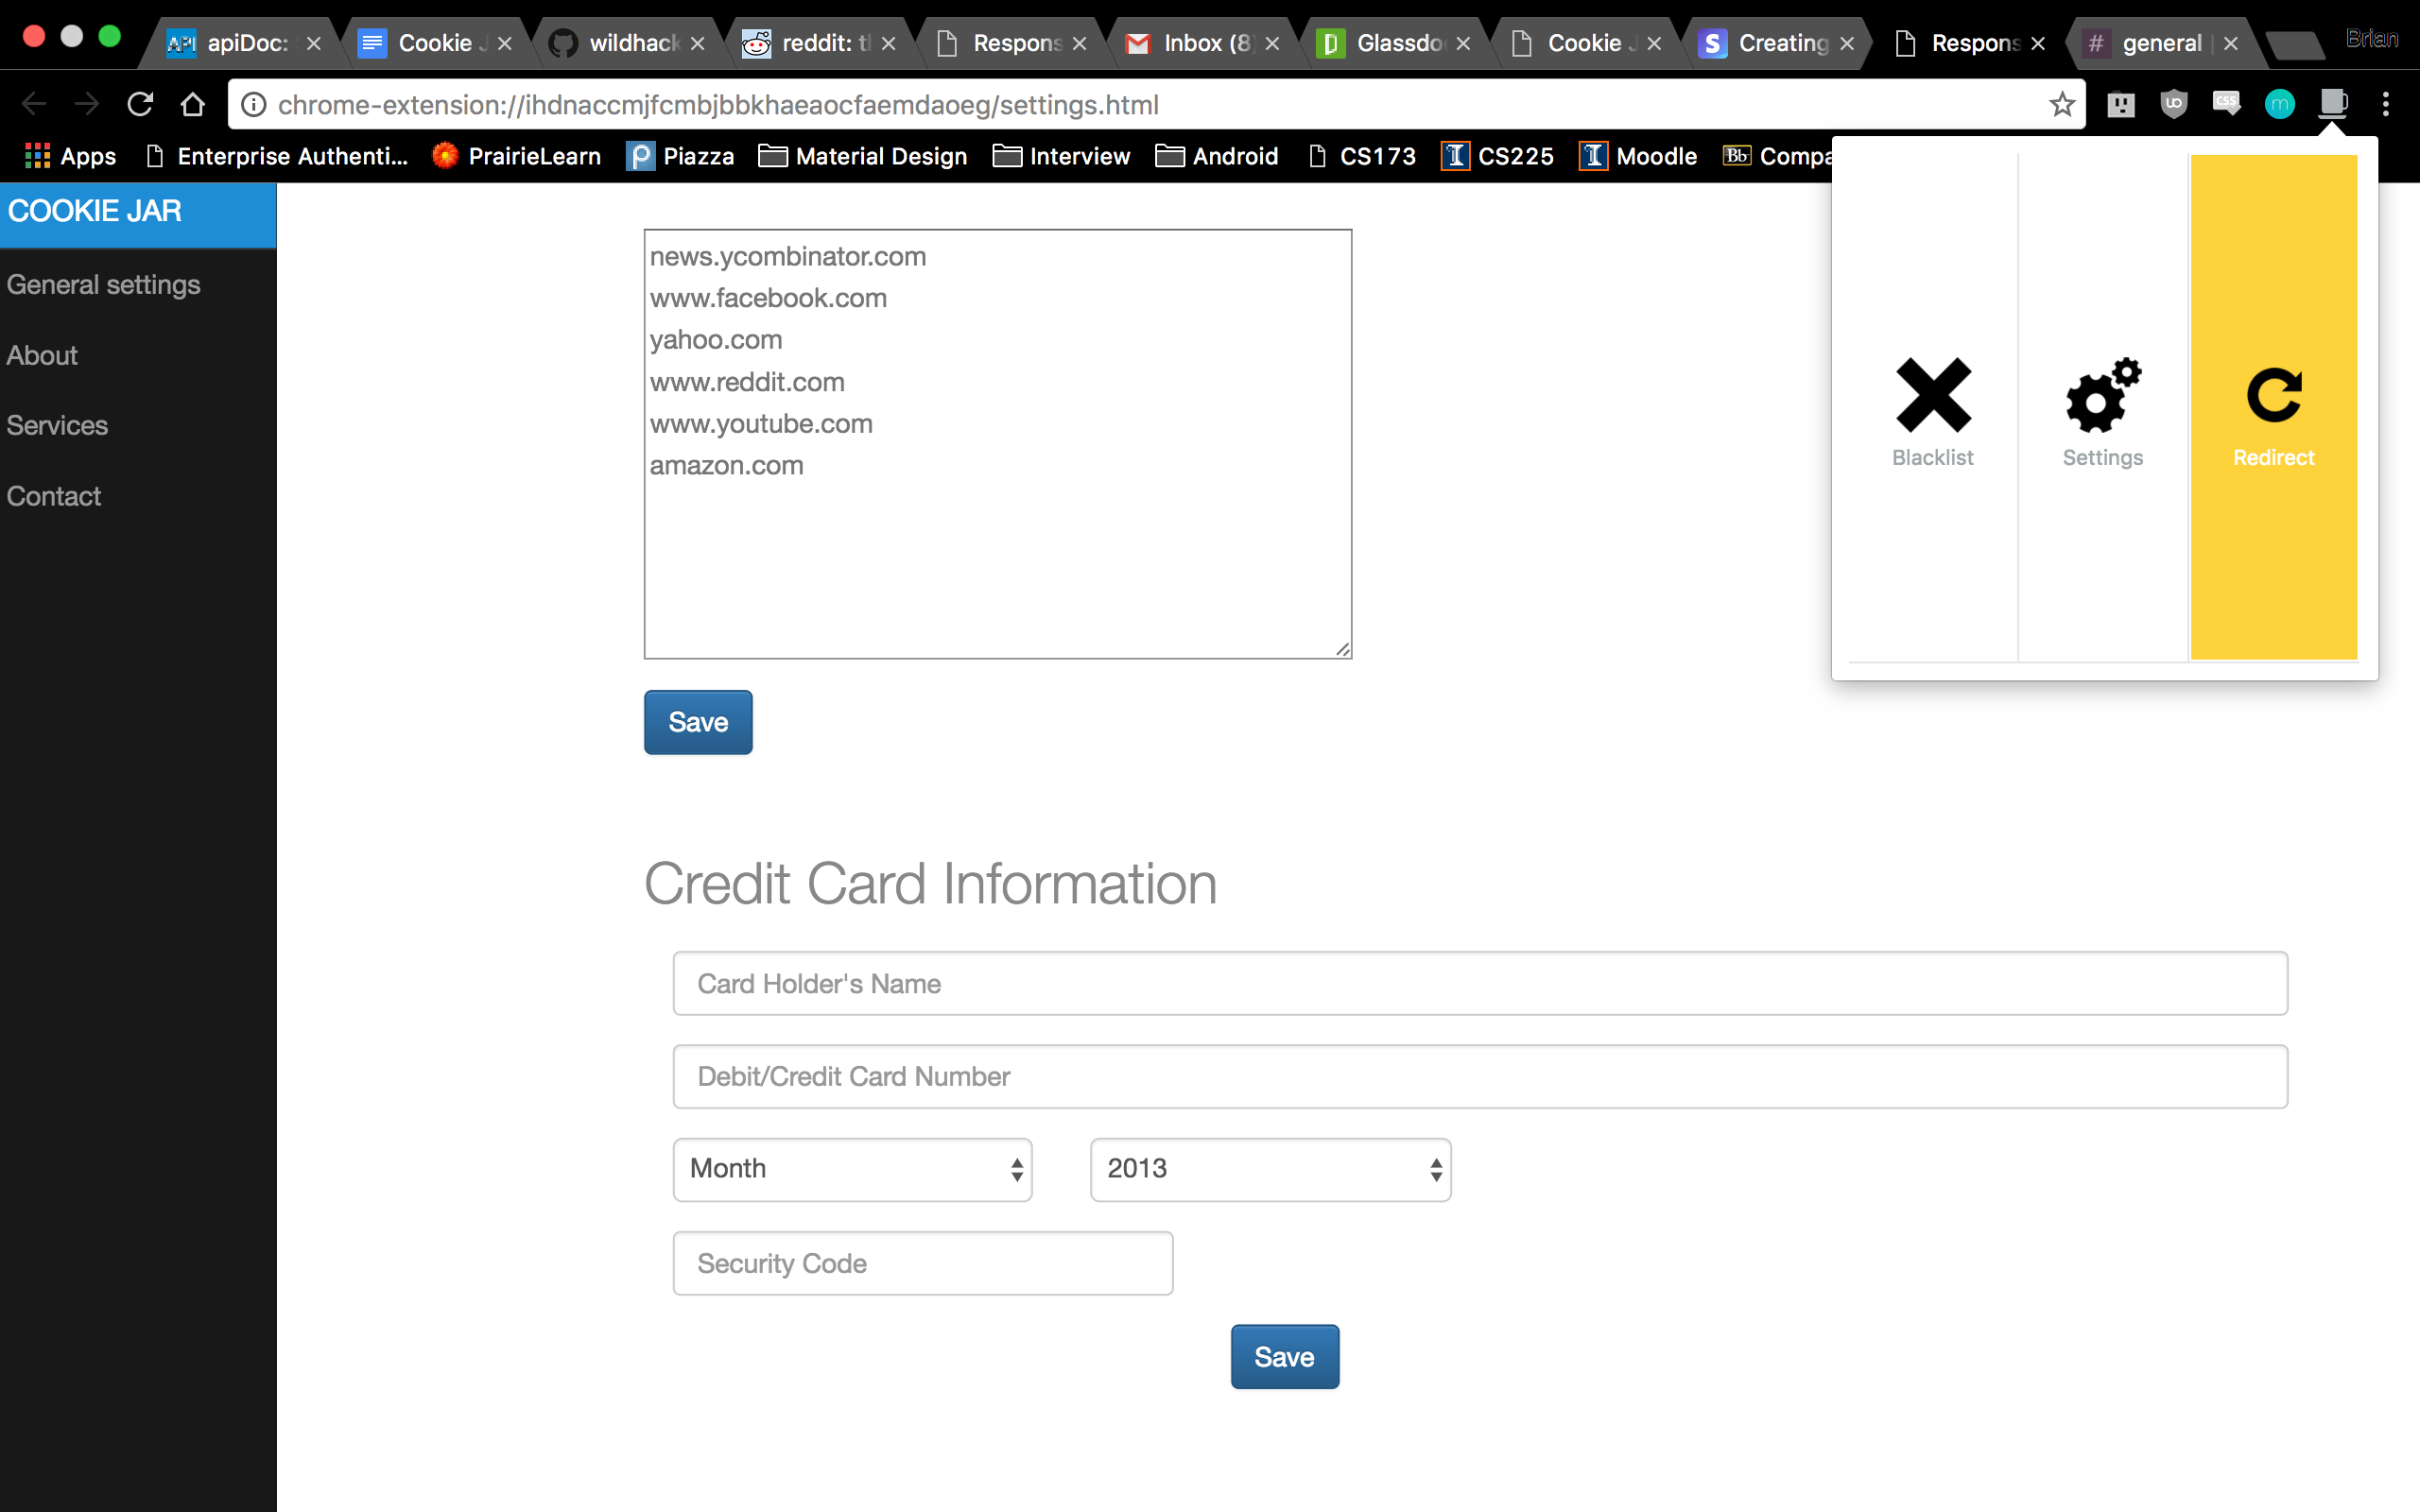
Task: Go to the browser home icon
Action: (193, 104)
